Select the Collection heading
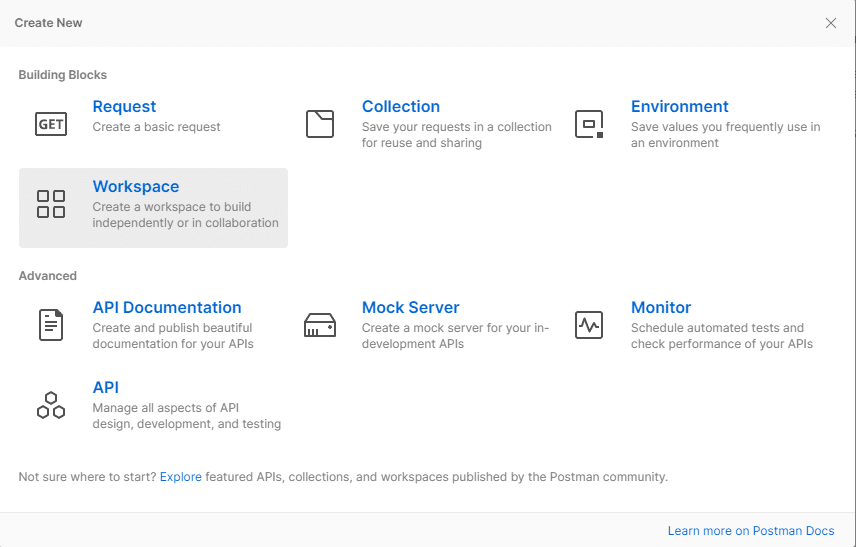The width and height of the screenshot is (856, 547). pos(400,107)
